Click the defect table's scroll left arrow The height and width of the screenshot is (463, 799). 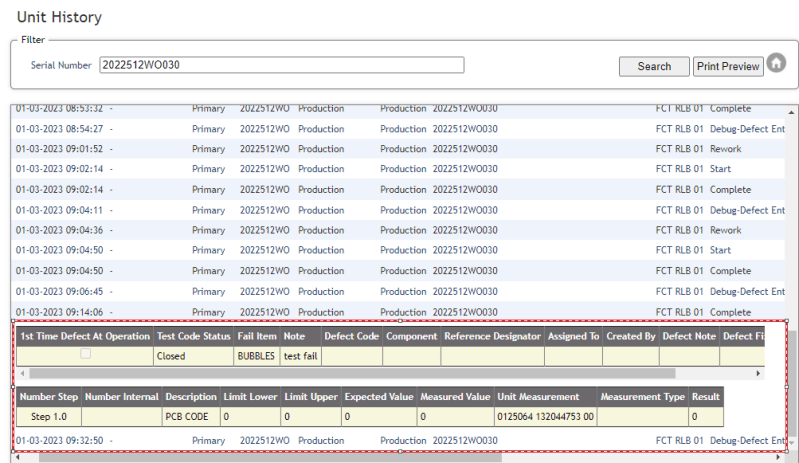click(22, 373)
